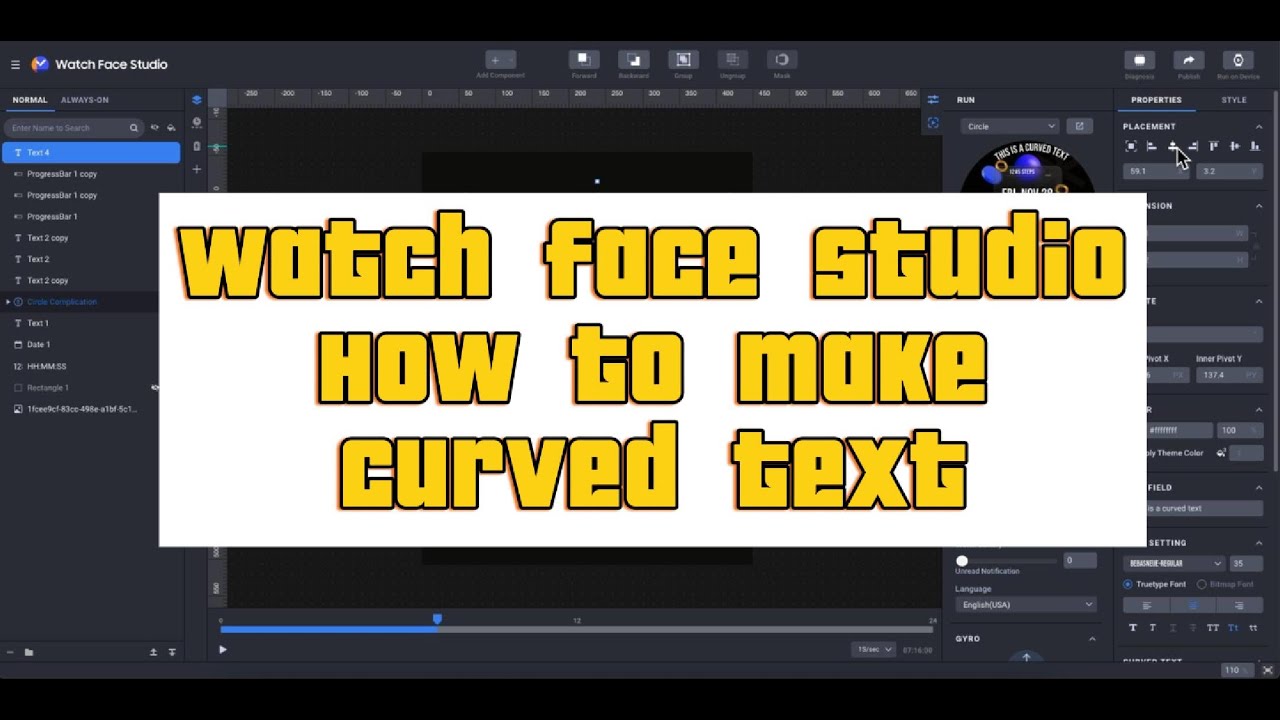Click the search magnifier icon
The width and height of the screenshot is (1280, 720).
(134, 128)
